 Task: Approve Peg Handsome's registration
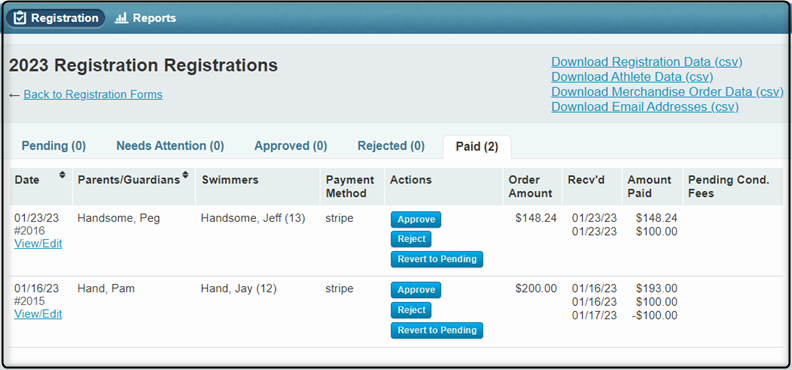pyautogui.click(x=416, y=220)
